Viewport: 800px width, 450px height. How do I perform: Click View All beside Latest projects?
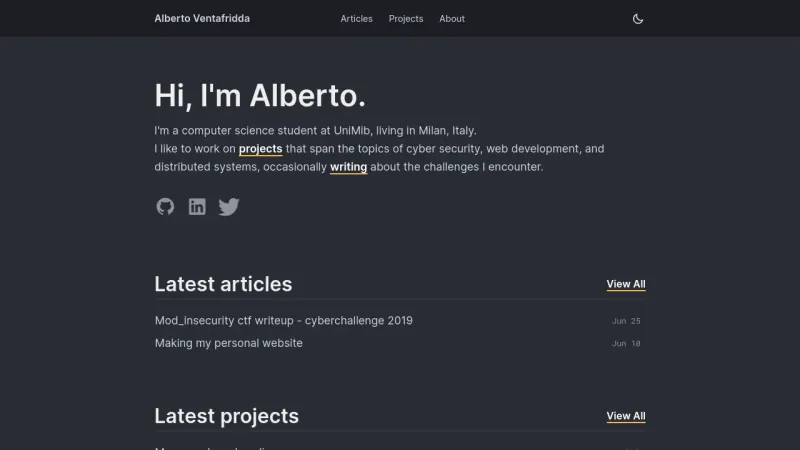625,416
